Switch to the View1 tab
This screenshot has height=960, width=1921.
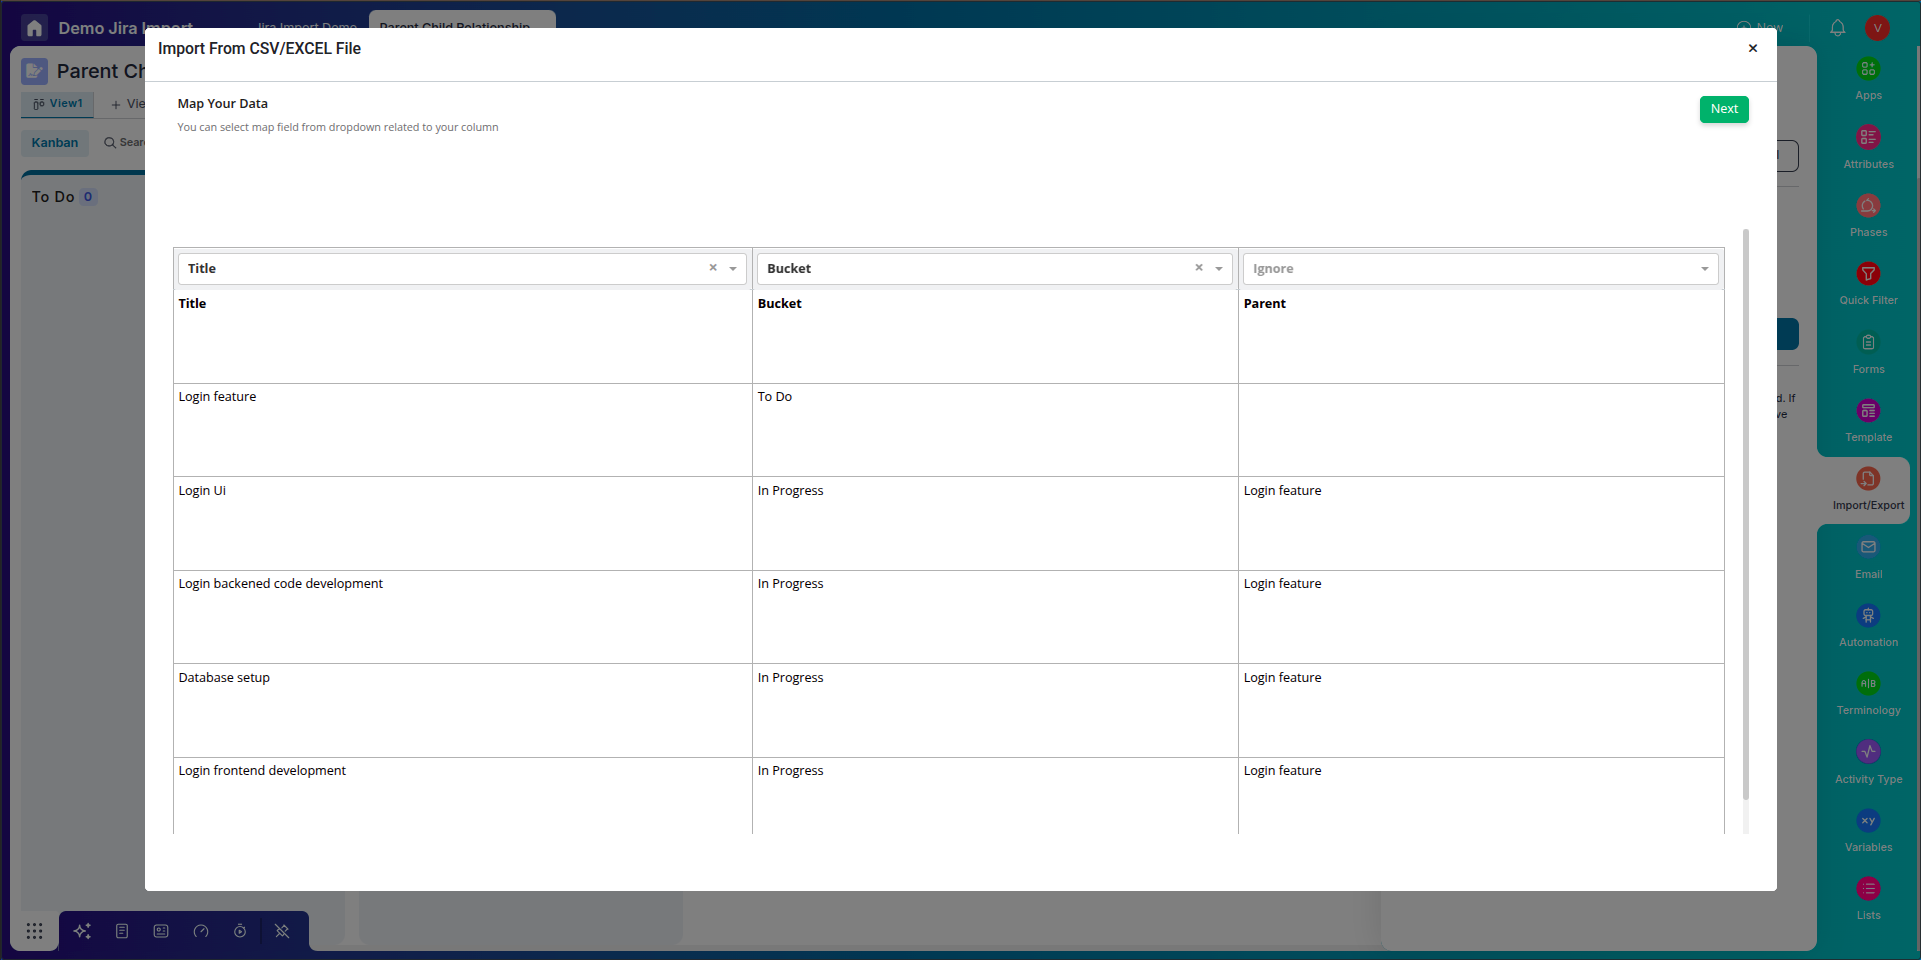point(58,104)
